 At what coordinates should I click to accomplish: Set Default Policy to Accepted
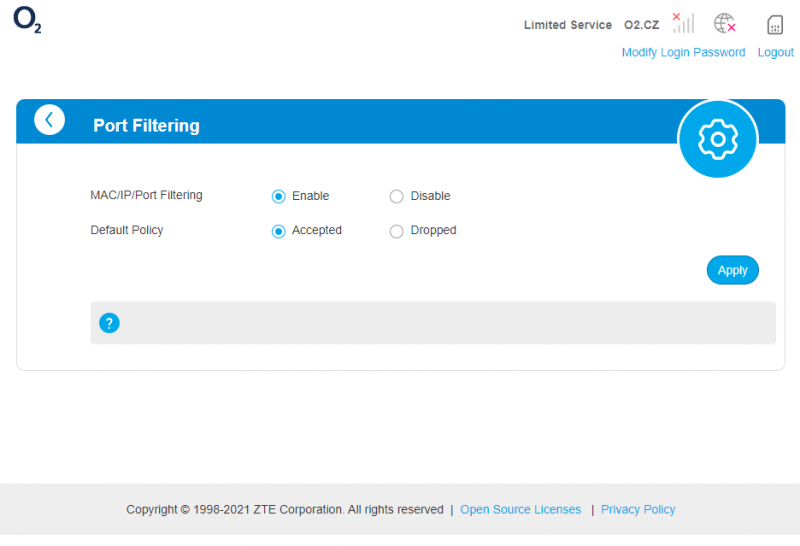(279, 231)
